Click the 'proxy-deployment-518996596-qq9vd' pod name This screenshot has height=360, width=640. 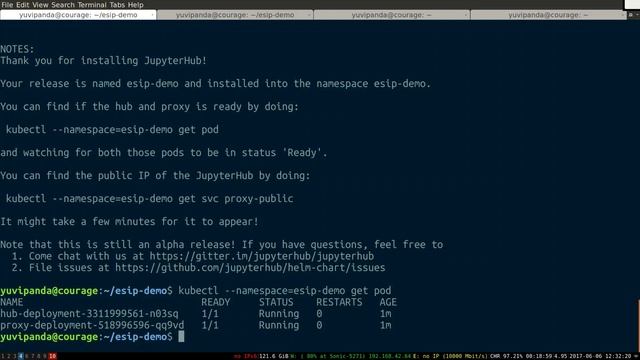92,325
